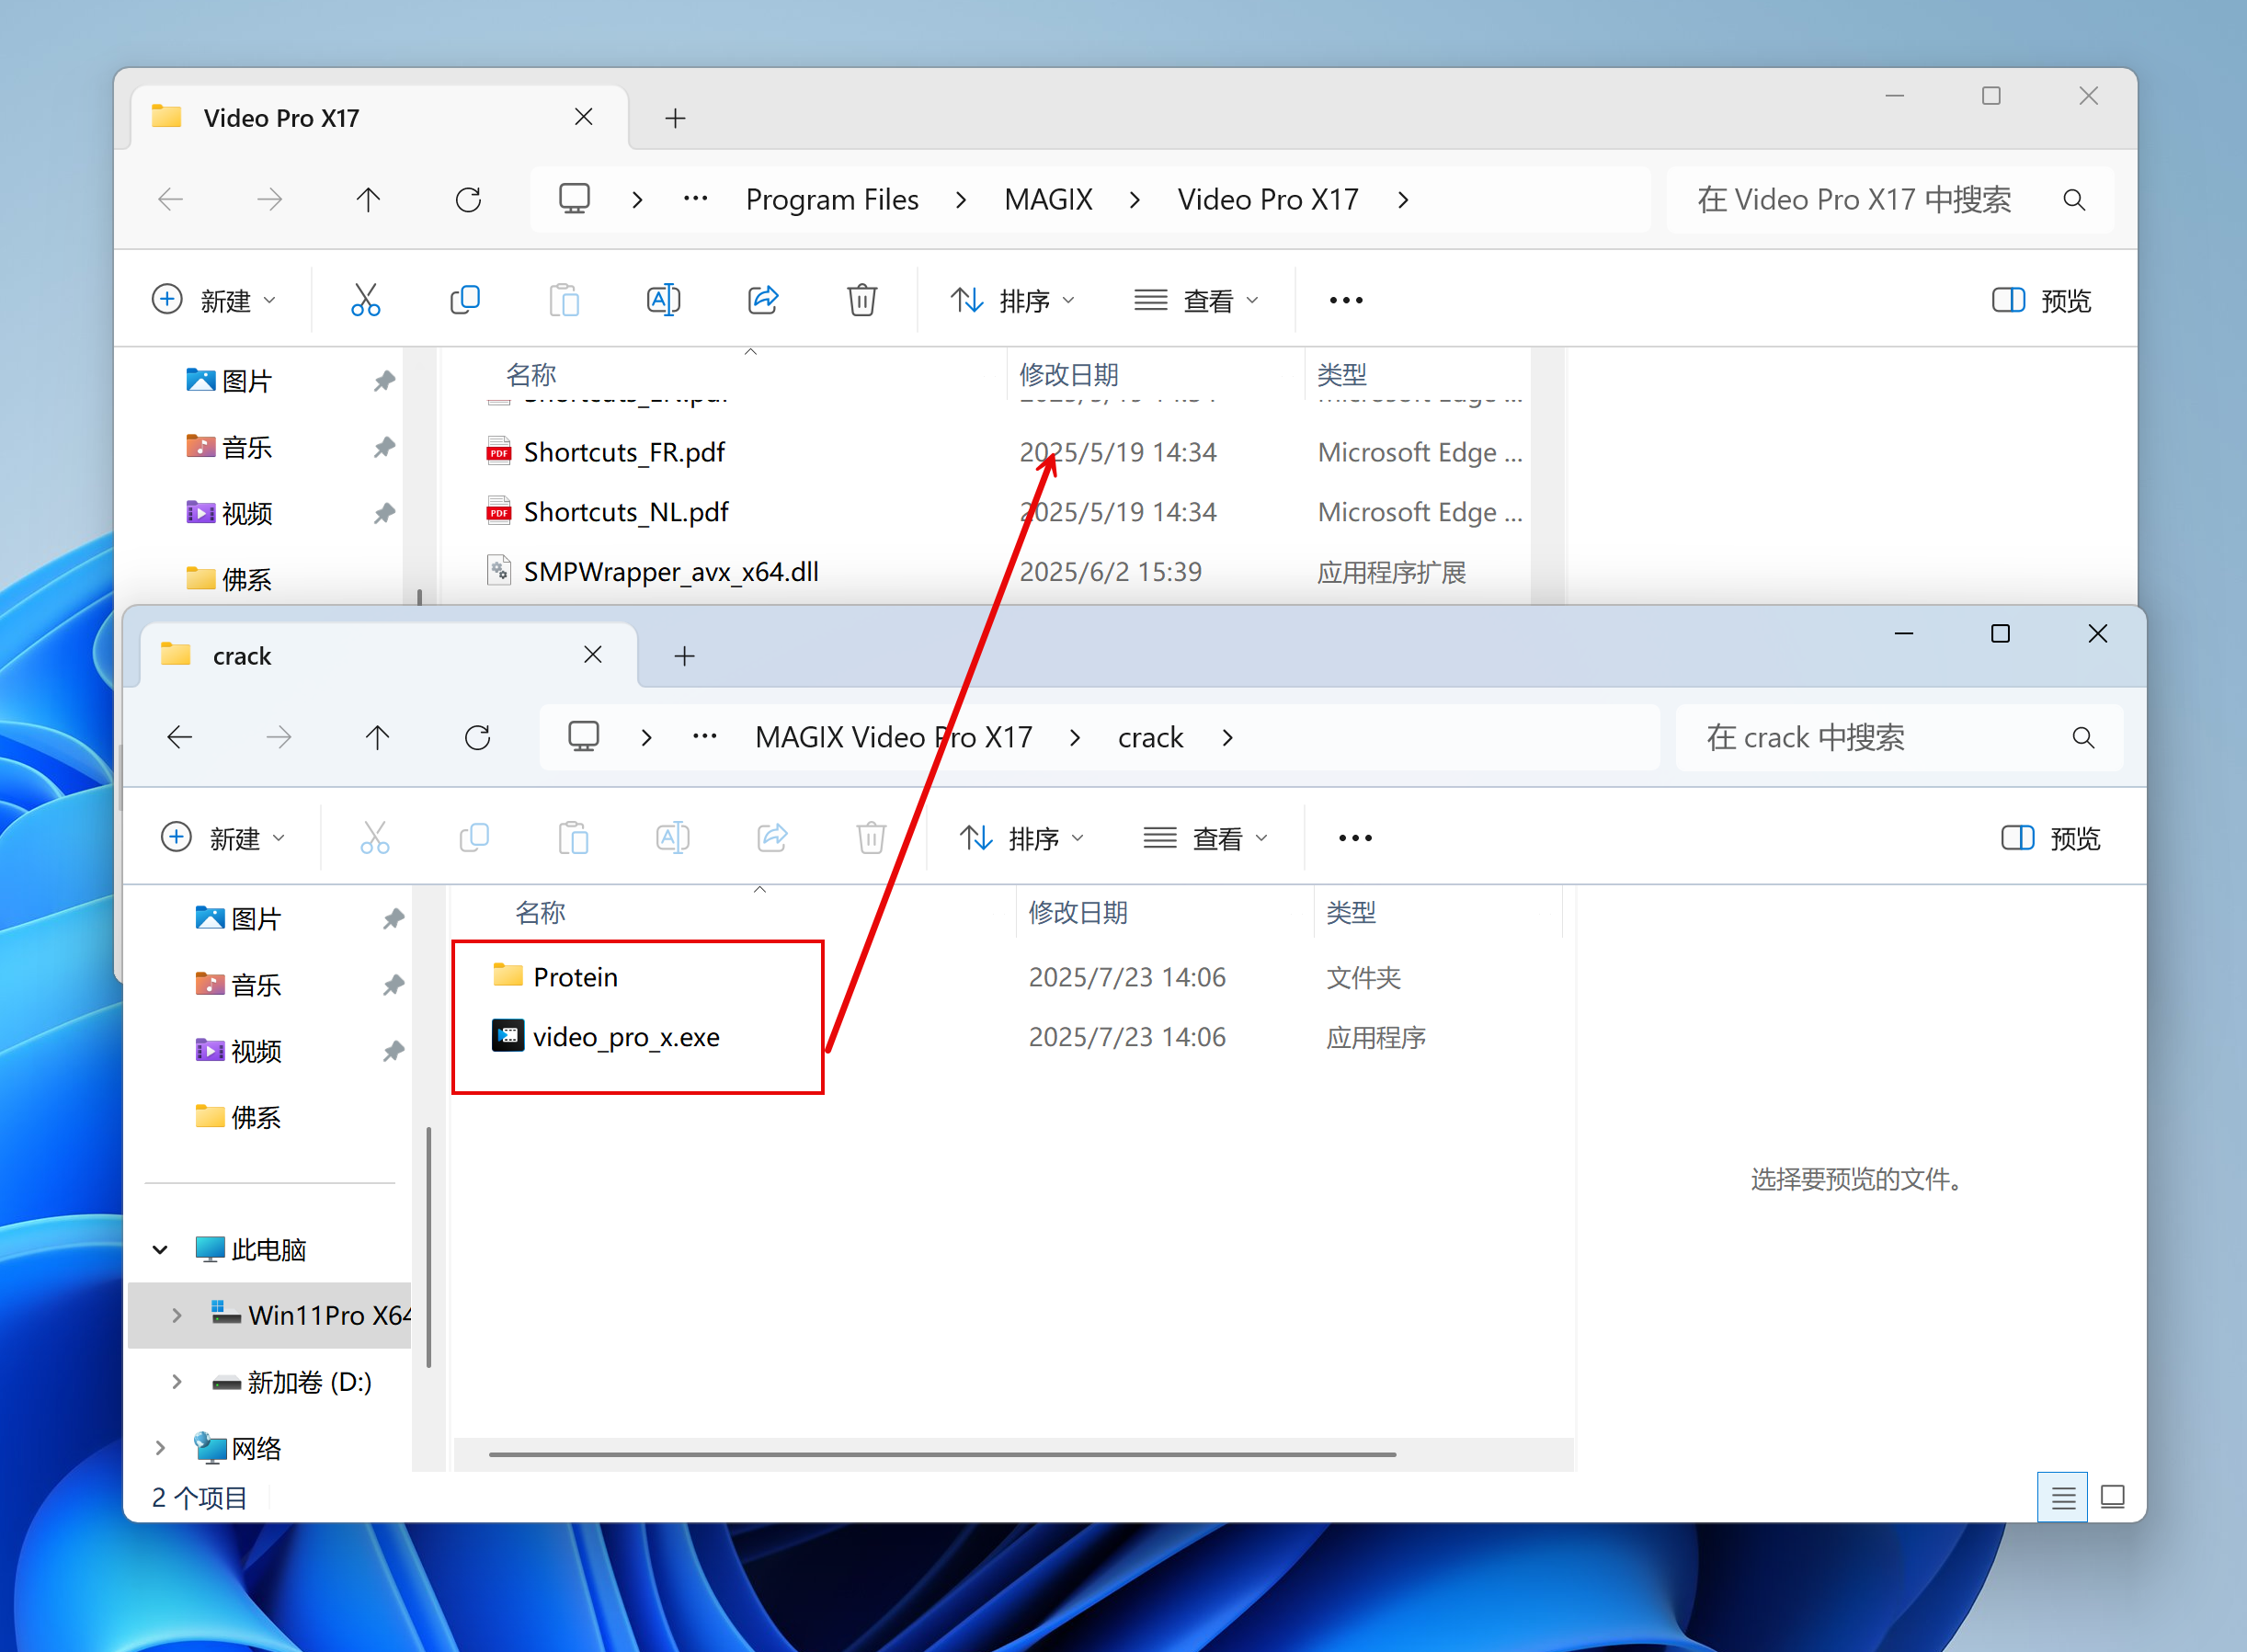Screen dimensions: 2247x1652
Task: Click the MAGIX breadcrumb in address bar
Action: [1047, 200]
